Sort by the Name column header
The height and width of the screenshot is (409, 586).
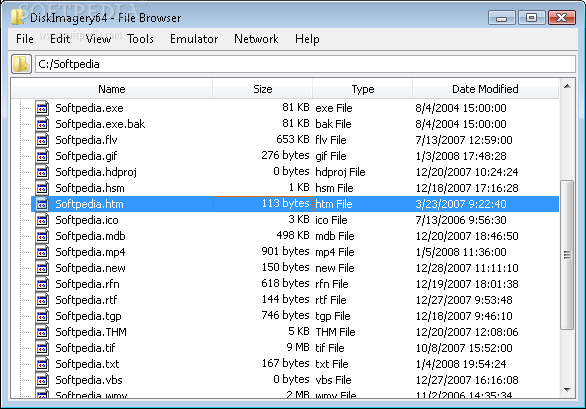(112, 89)
